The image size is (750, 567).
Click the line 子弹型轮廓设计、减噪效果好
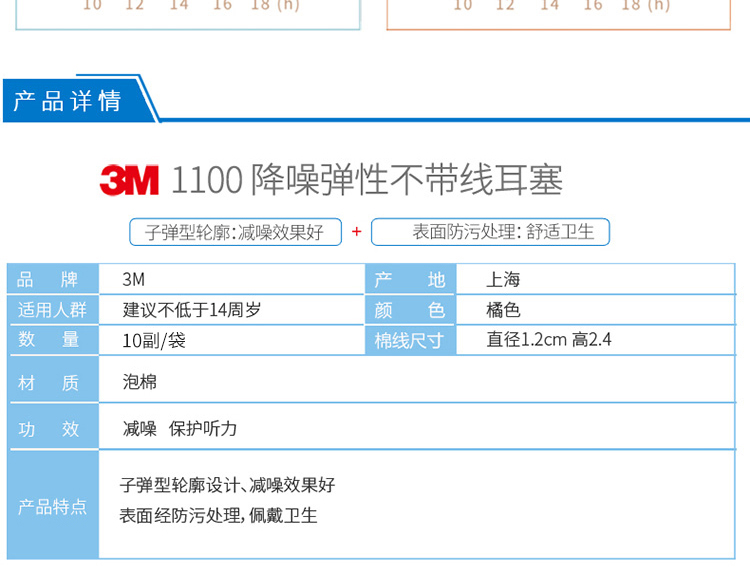tap(227, 485)
